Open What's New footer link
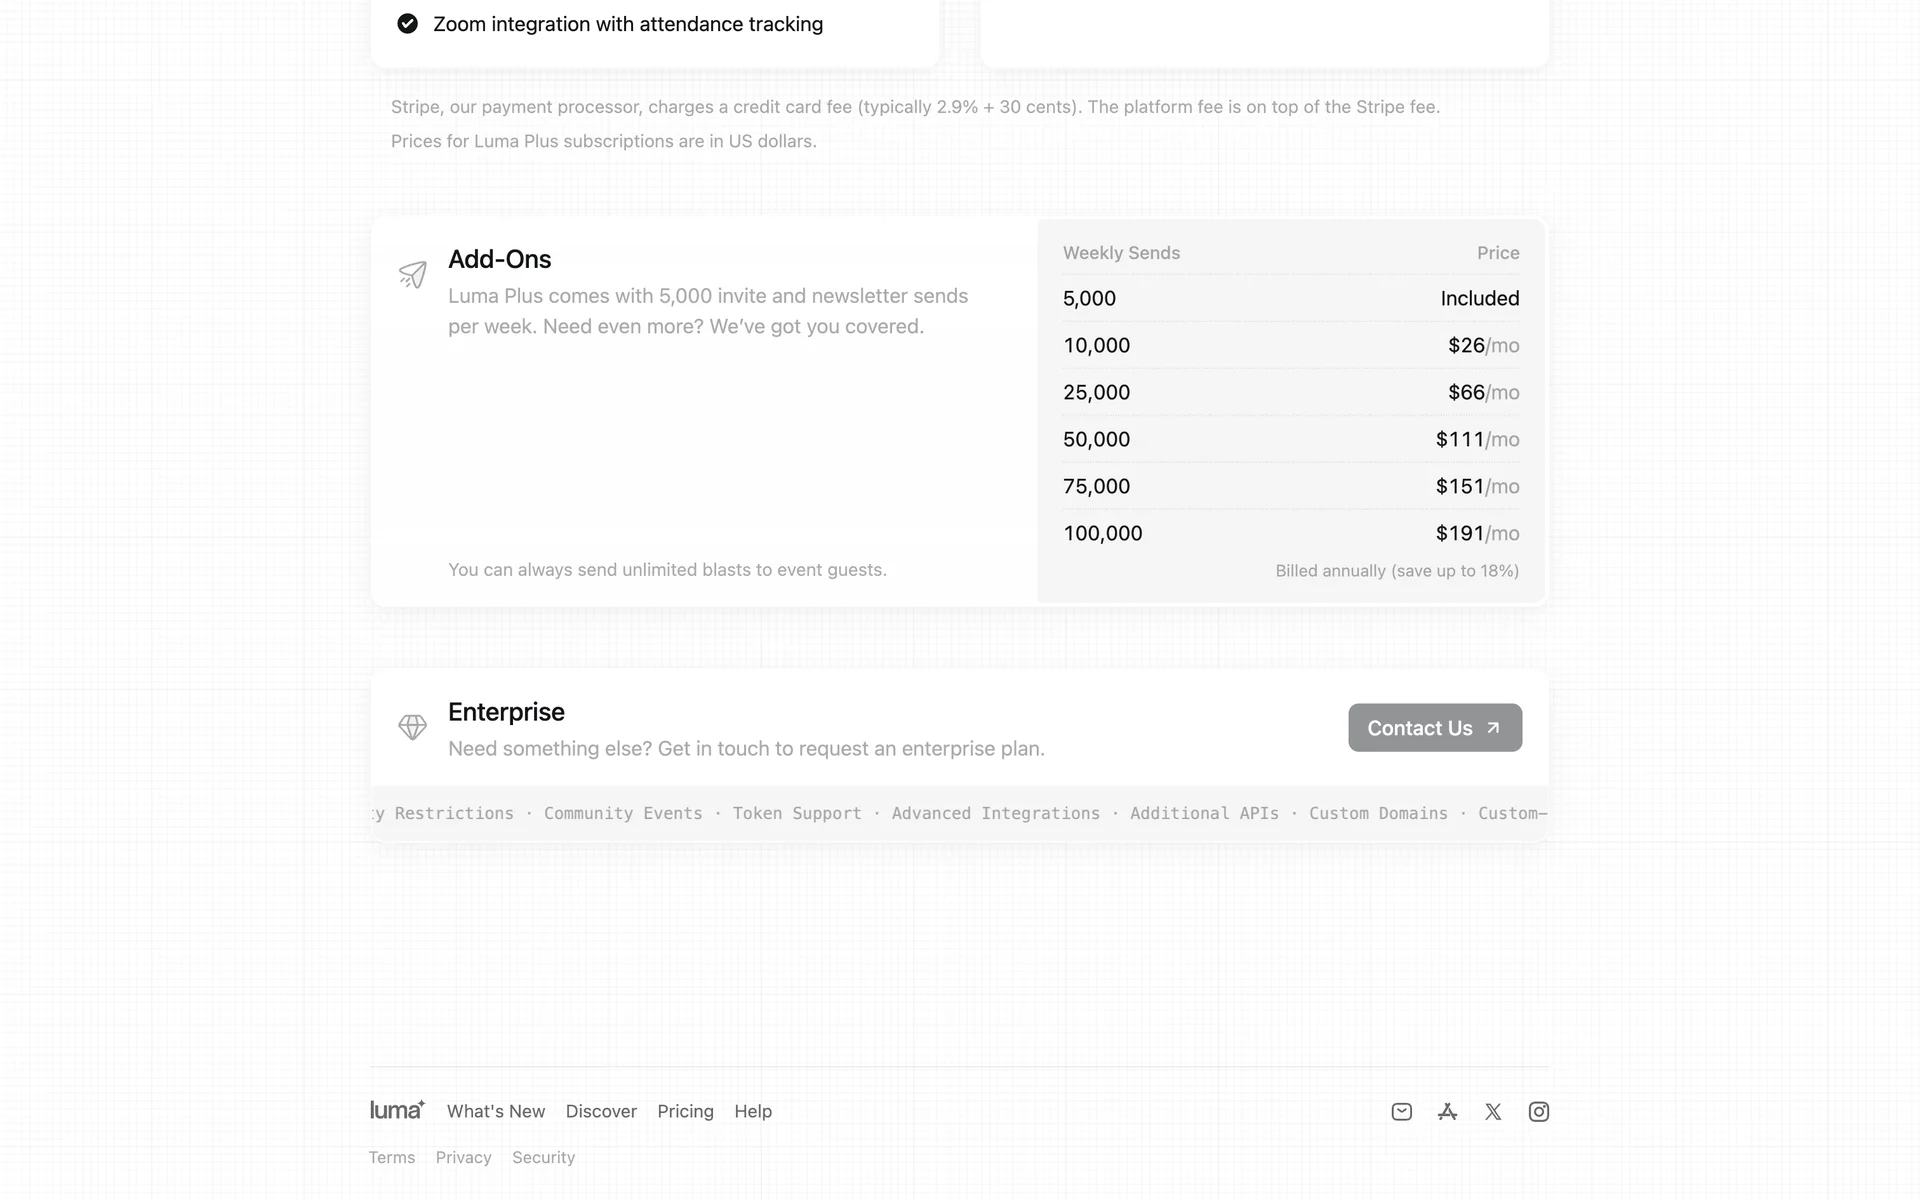Viewport: 1920px width, 1200px height. click(495, 1111)
